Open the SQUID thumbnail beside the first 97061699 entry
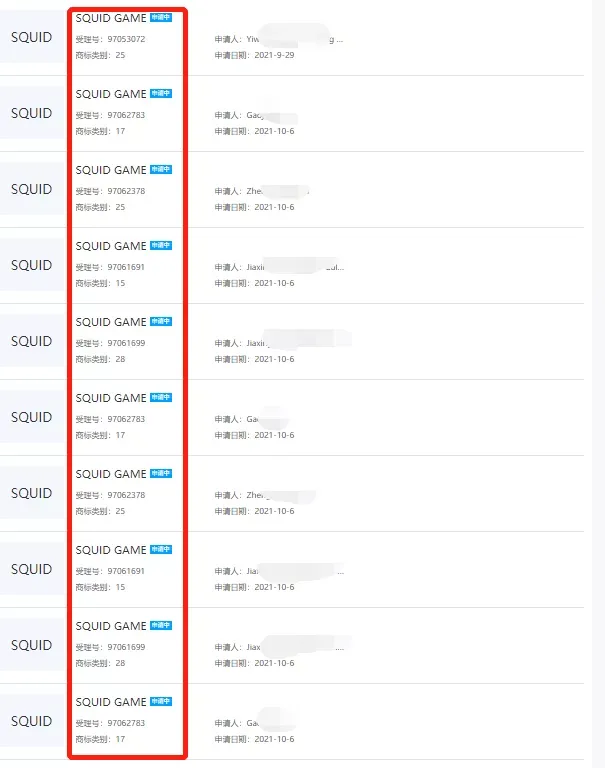The width and height of the screenshot is (605, 768). 31,341
